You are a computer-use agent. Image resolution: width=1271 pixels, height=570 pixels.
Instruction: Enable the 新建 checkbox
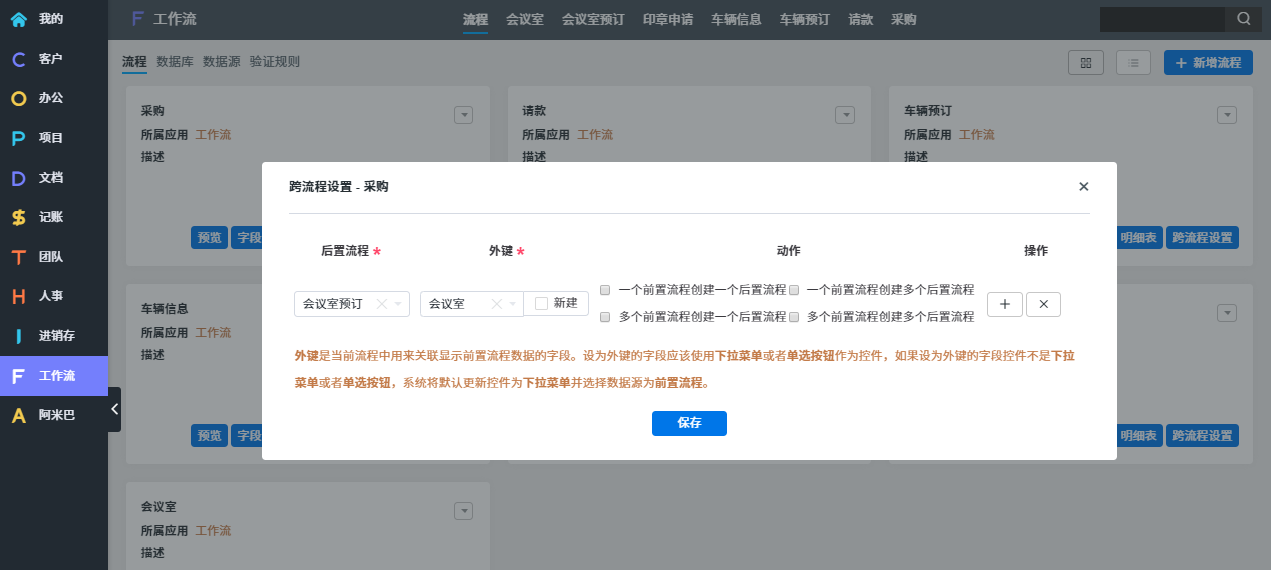tap(542, 303)
